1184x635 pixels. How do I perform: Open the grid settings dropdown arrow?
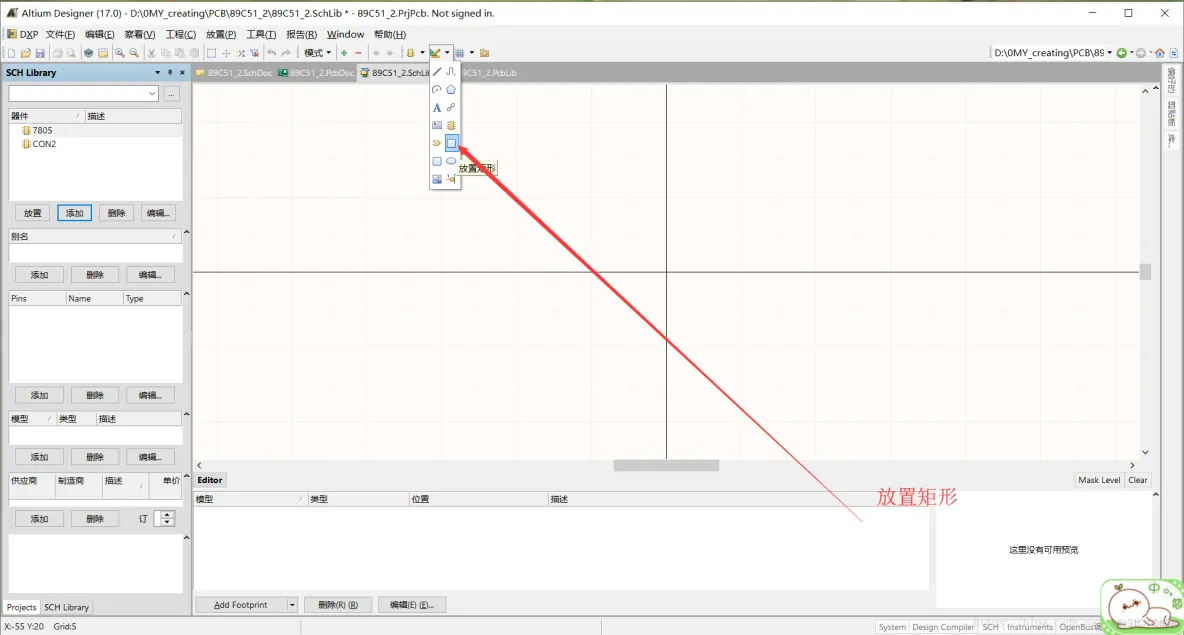tap(472, 53)
